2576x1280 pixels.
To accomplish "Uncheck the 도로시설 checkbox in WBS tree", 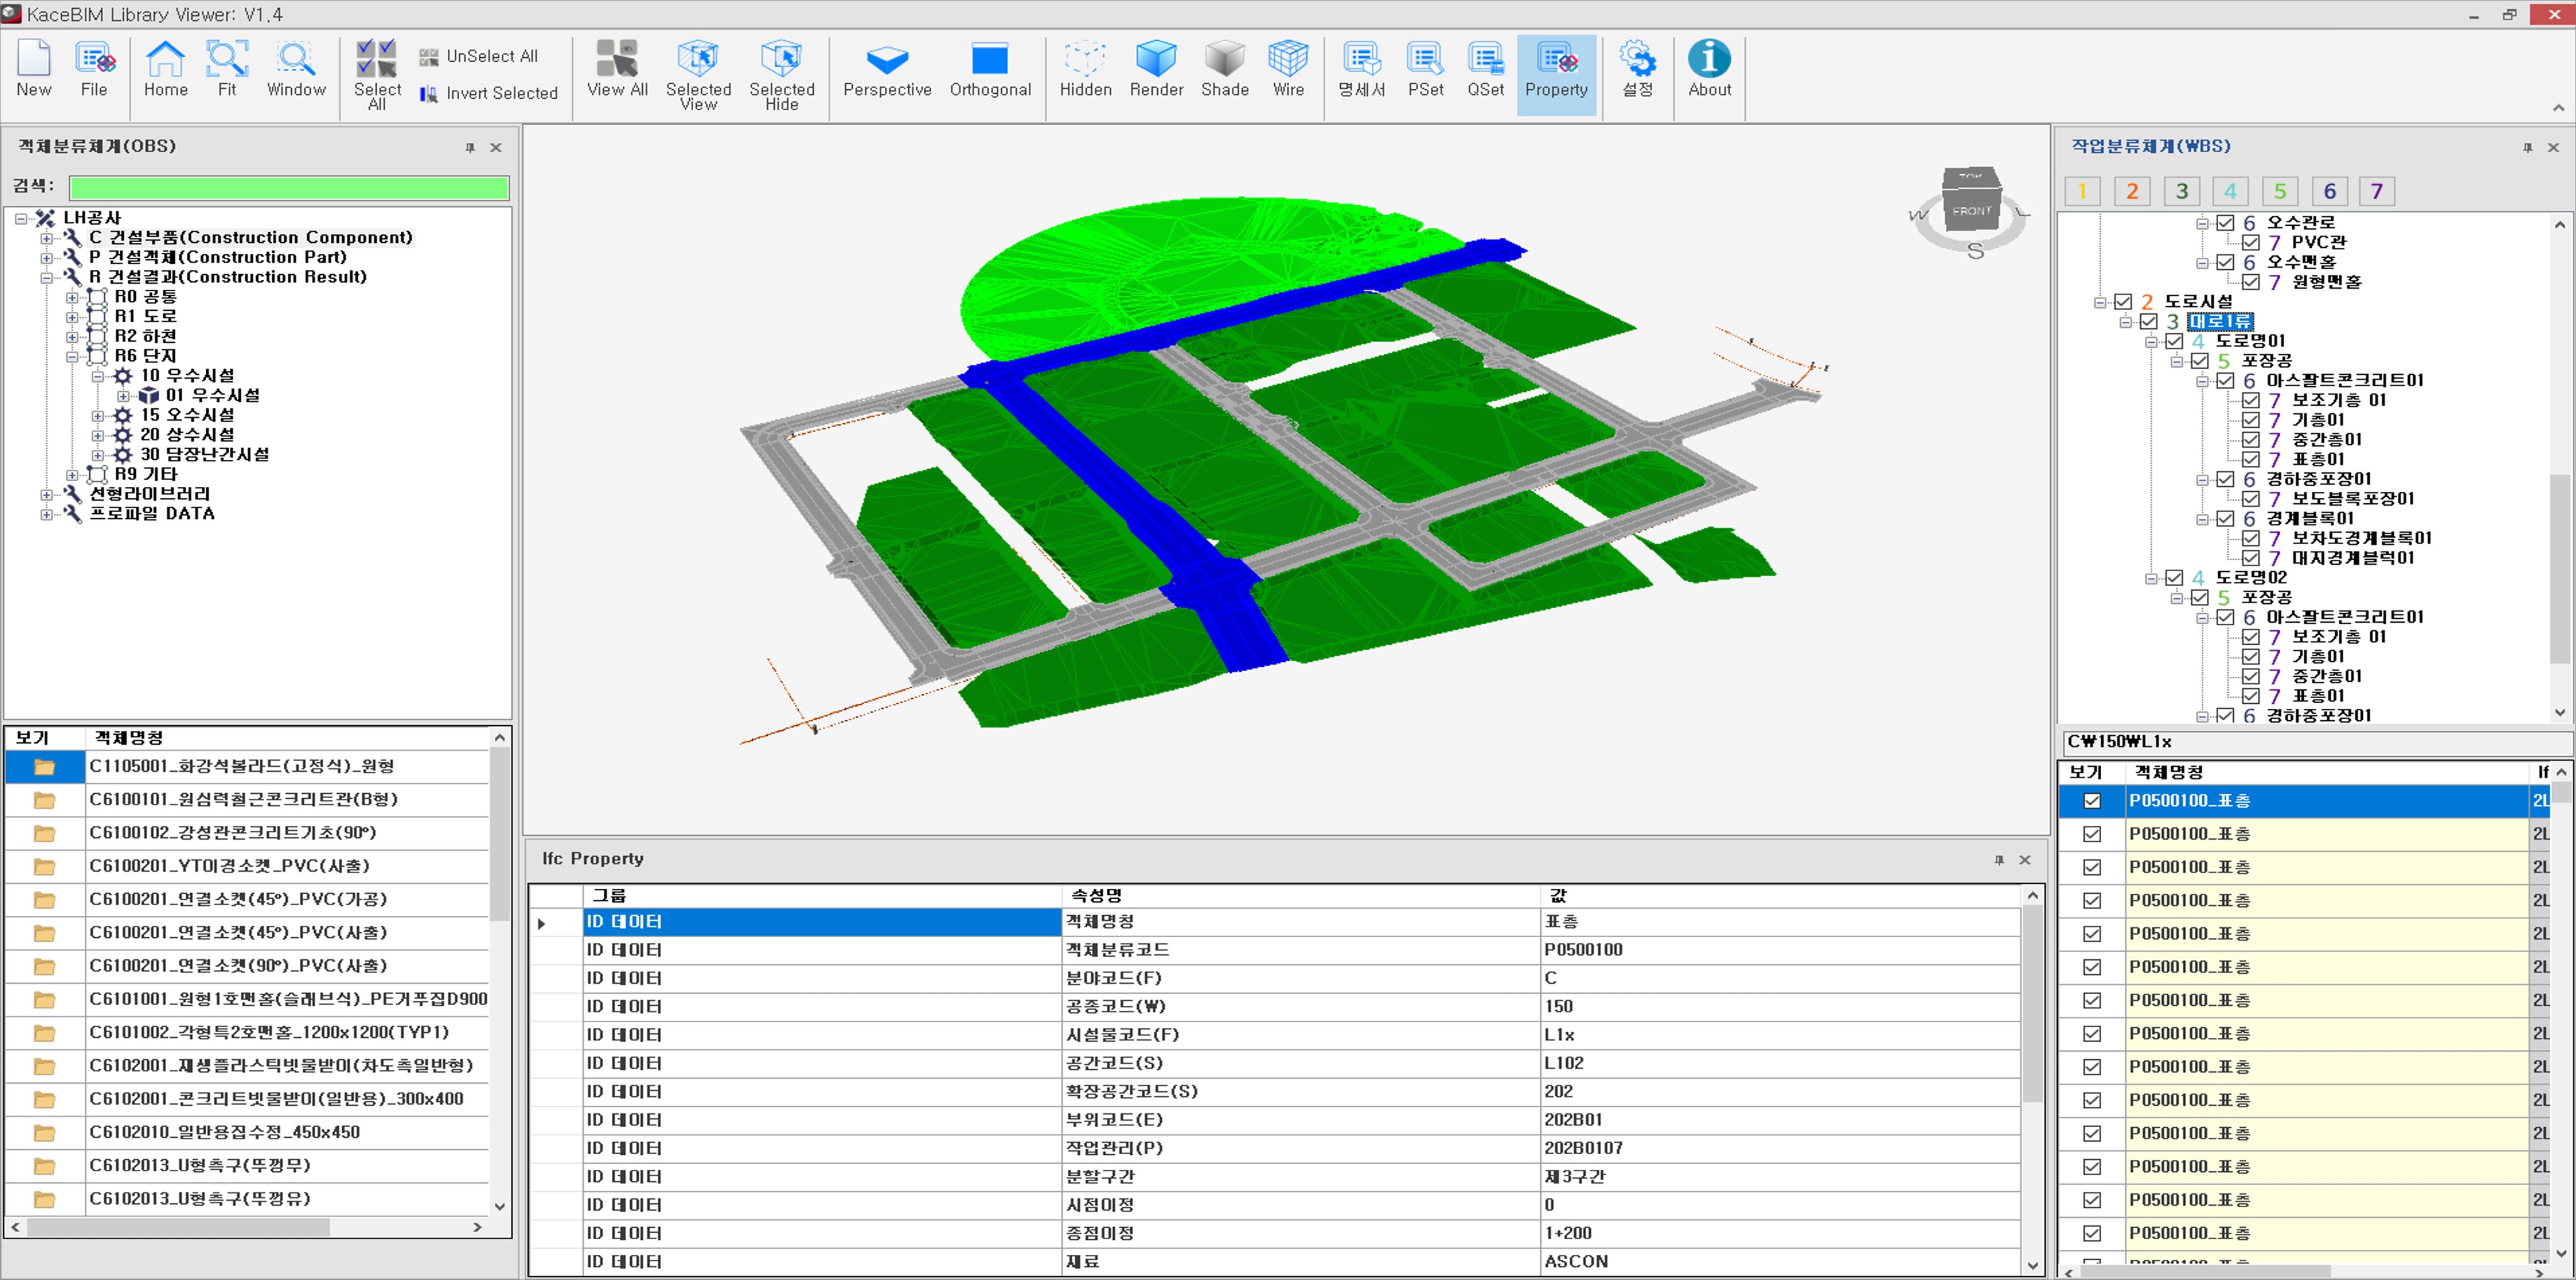I will click(x=2123, y=302).
